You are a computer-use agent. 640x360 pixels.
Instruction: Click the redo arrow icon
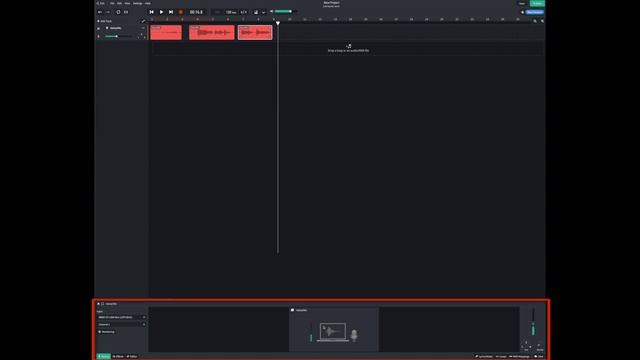(108, 12)
